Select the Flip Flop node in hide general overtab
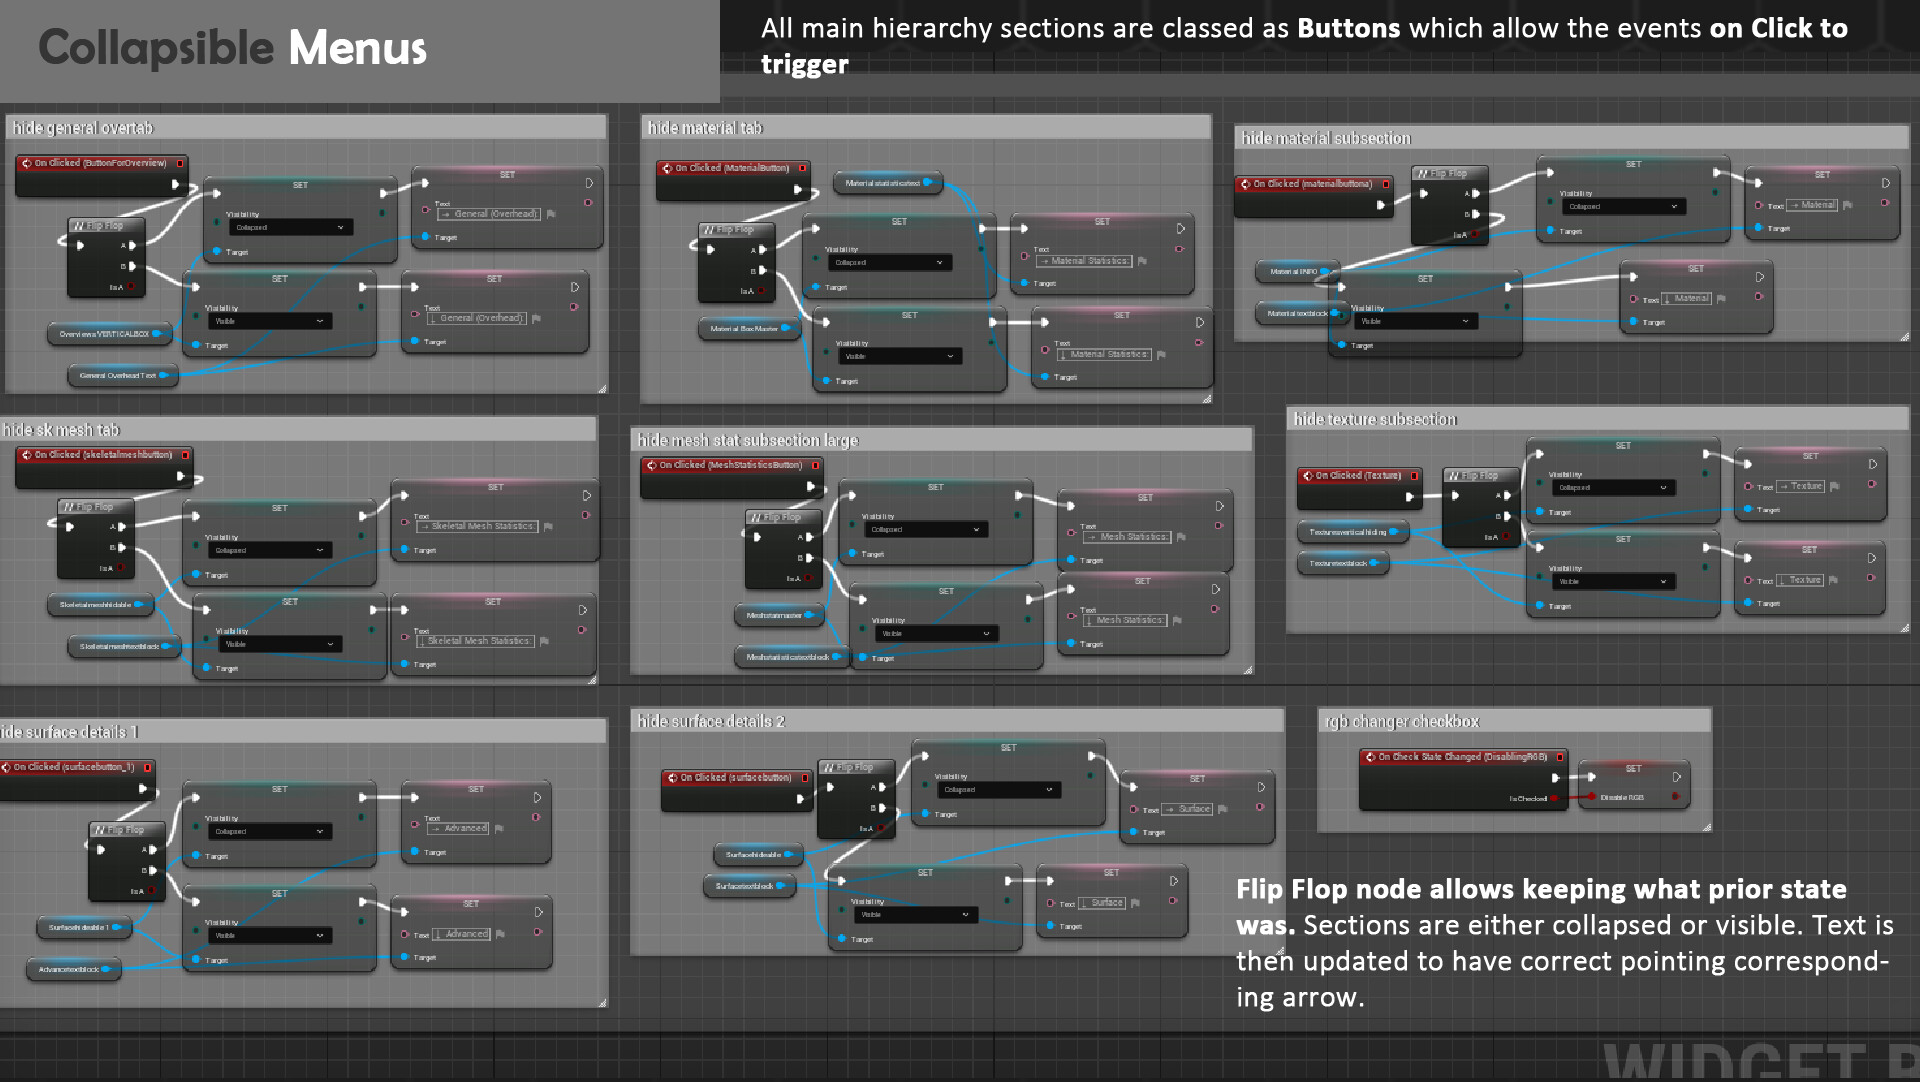This screenshot has width=1920, height=1082. coord(104,226)
